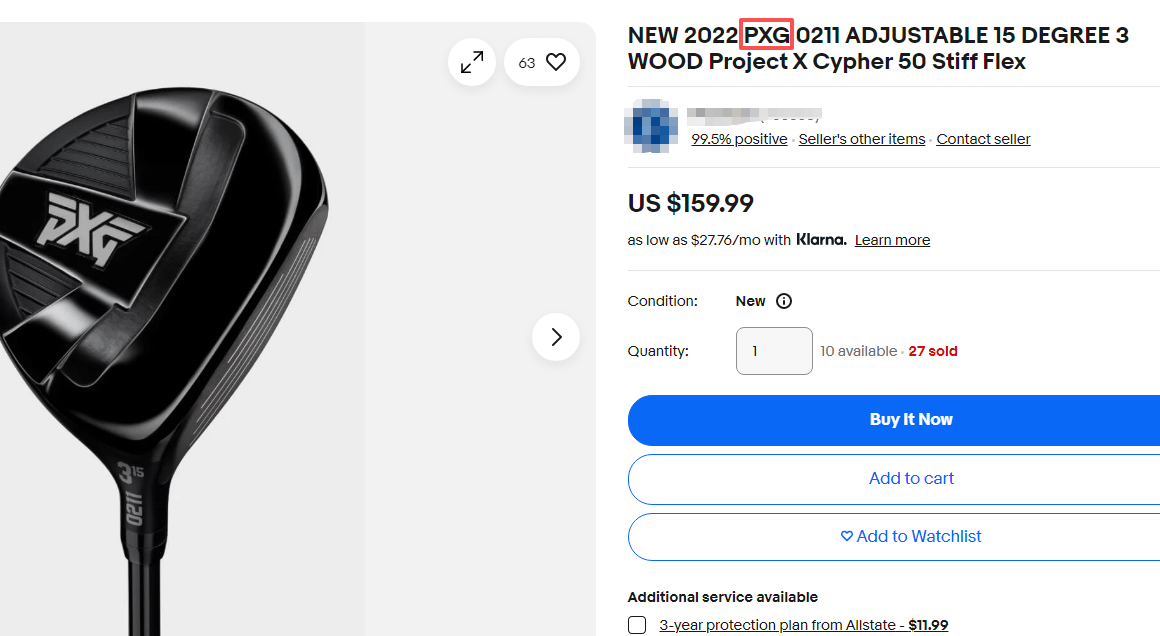Click the listing title text

pos(878,49)
